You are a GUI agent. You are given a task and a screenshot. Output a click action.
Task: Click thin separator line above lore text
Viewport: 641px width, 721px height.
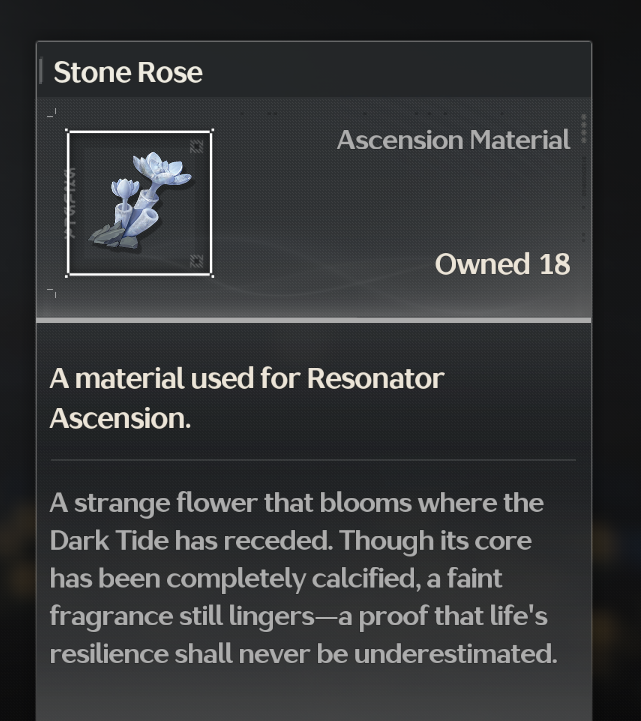point(313,460)
